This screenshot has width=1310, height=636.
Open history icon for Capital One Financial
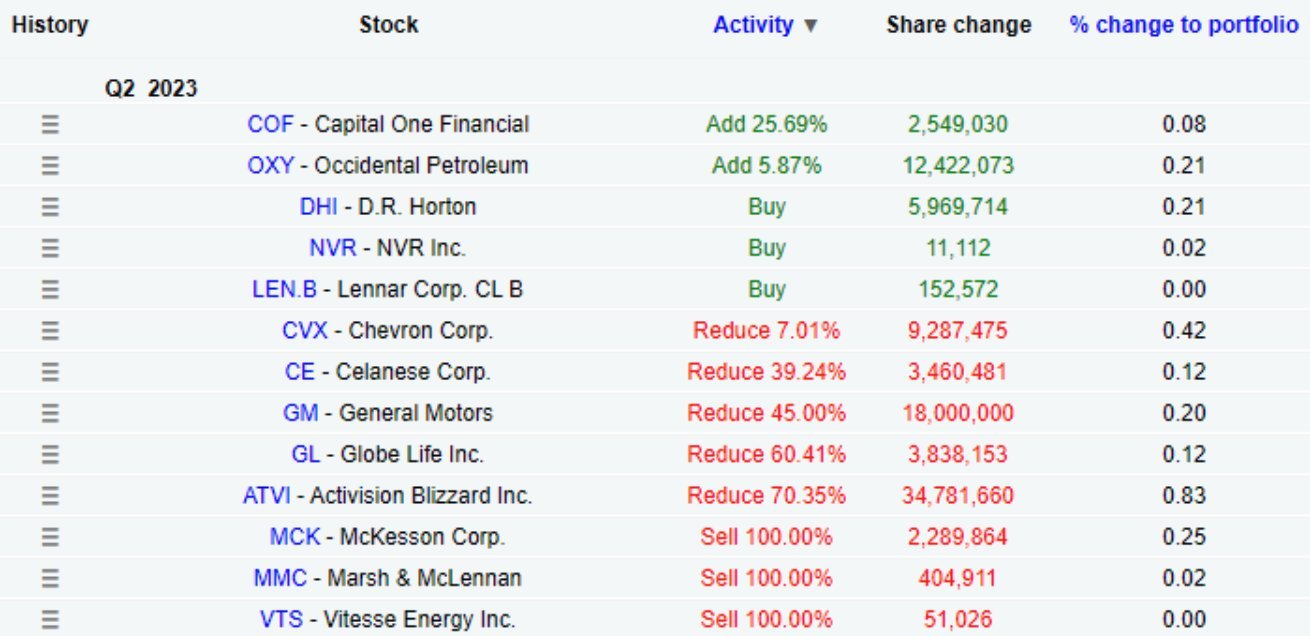click(50, 125)
